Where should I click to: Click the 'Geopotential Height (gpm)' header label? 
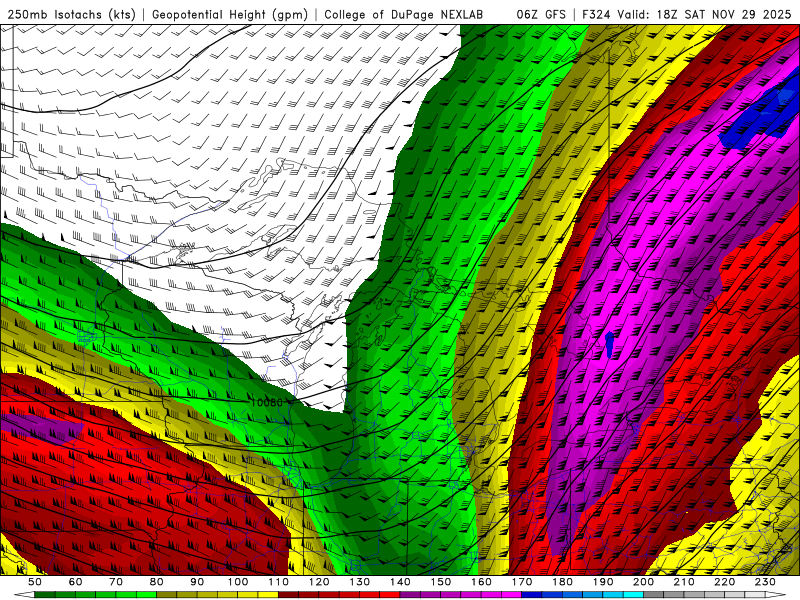230,14
